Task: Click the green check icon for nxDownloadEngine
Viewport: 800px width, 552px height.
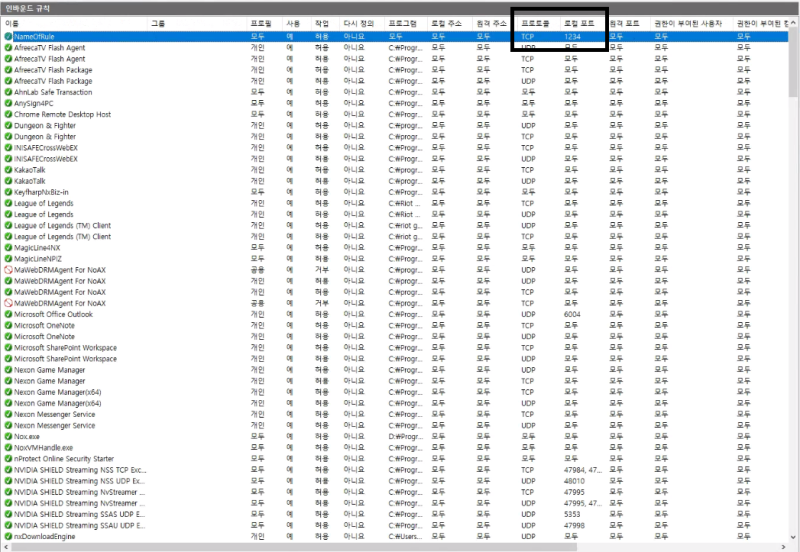Action: [x=8, y=537]
